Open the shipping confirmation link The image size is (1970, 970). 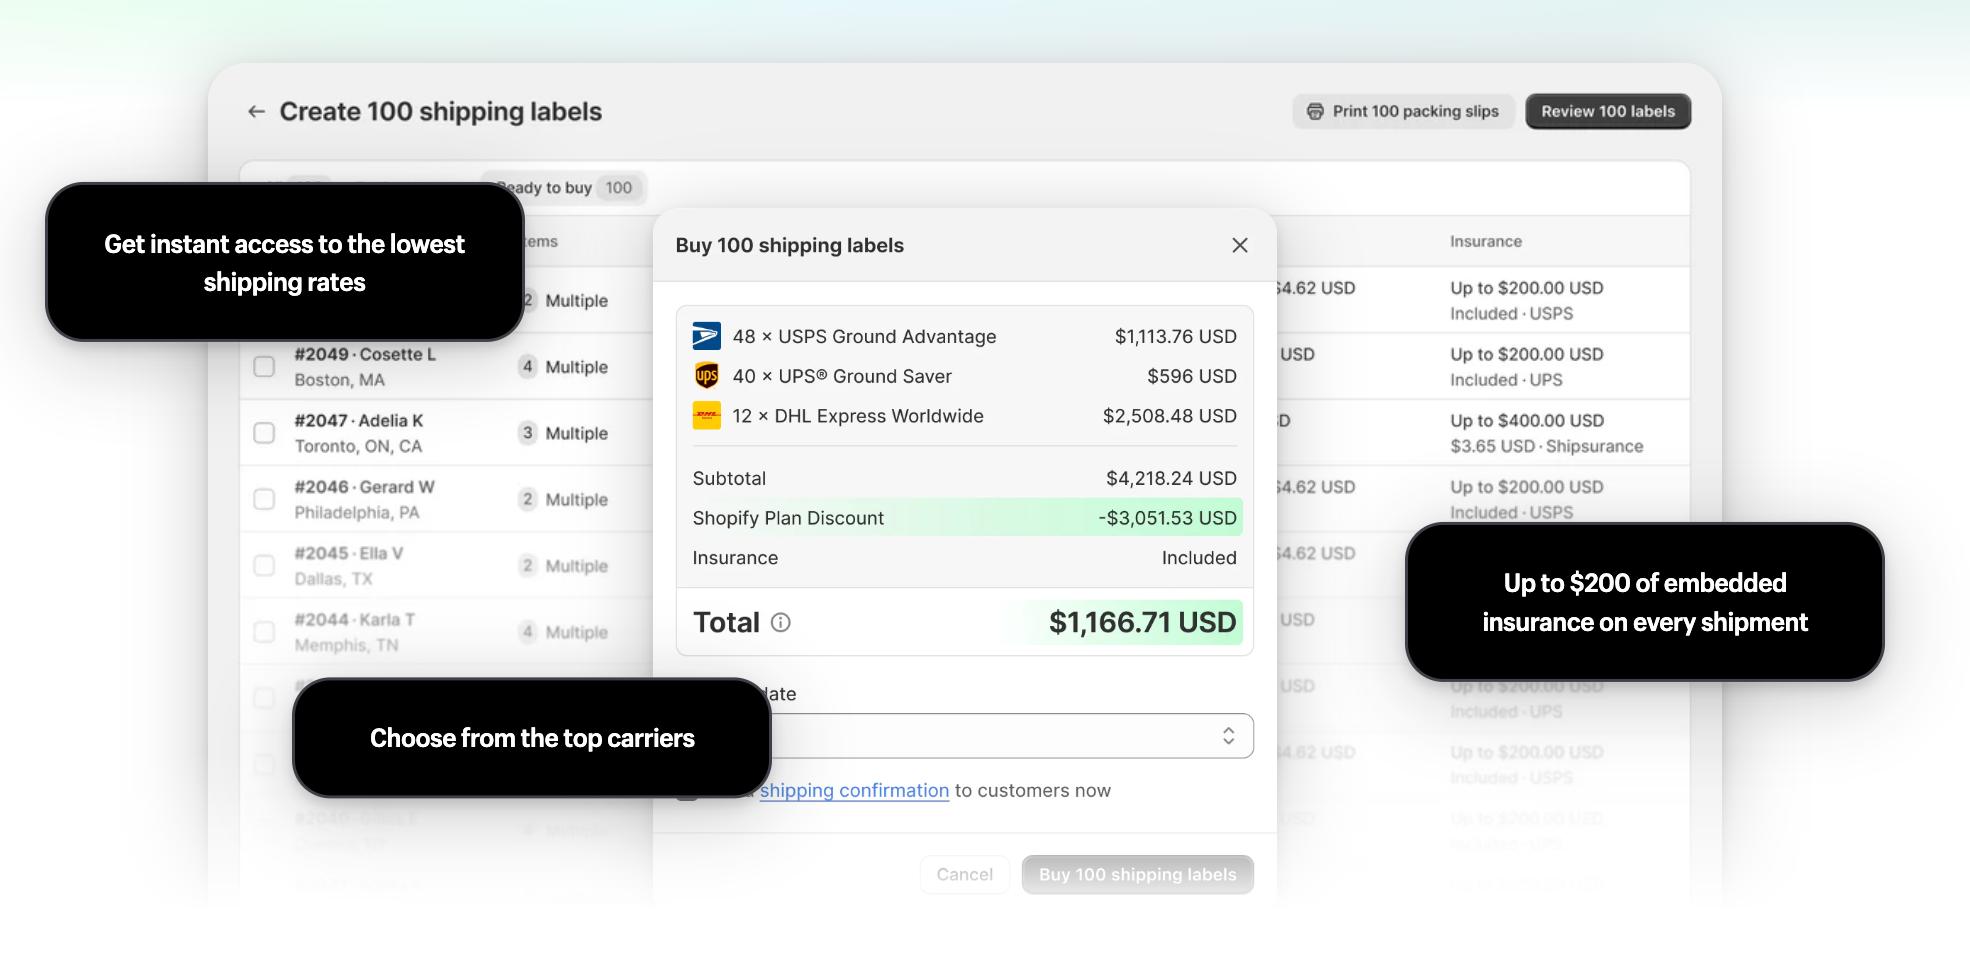pos(854,790)
